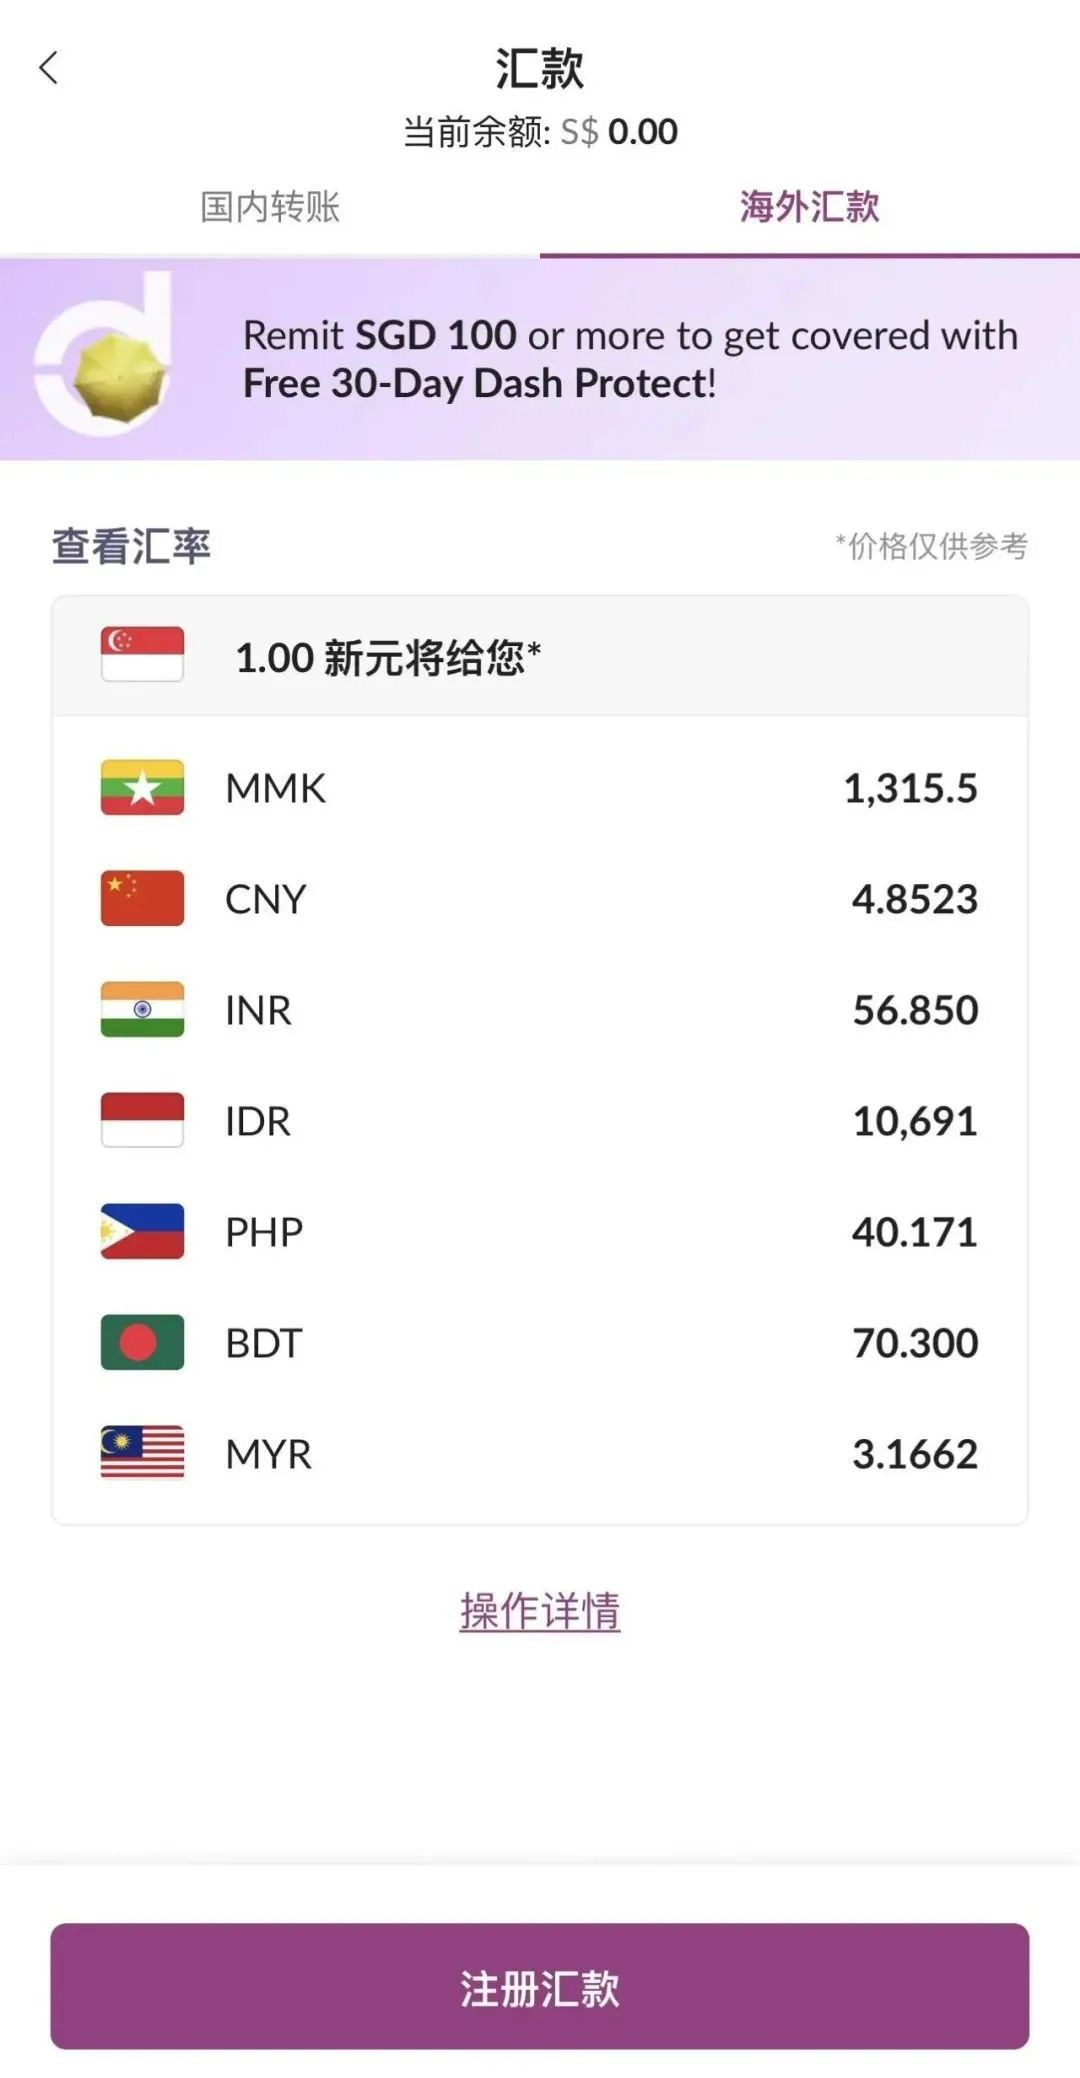Select the India flag next to INR
Image resolution: width=1080 pixels, height=2078 pixels.
click(142, 1010)
